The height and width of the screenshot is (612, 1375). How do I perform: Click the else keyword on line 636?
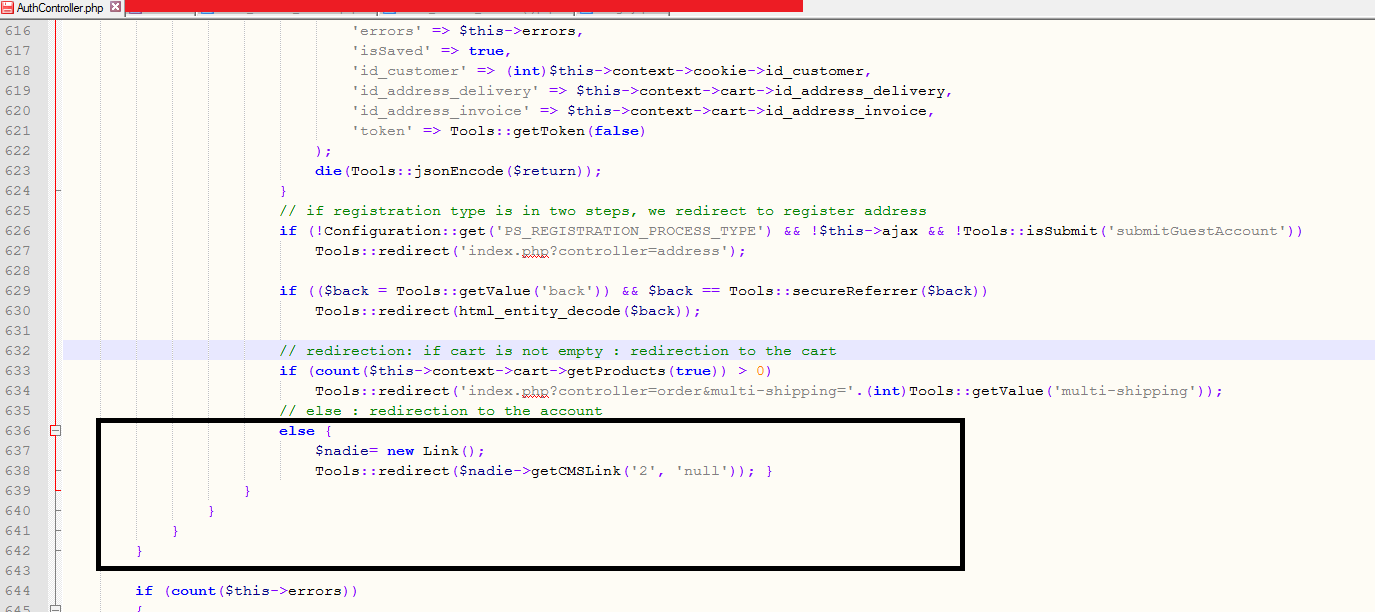(x=296, y=431)
